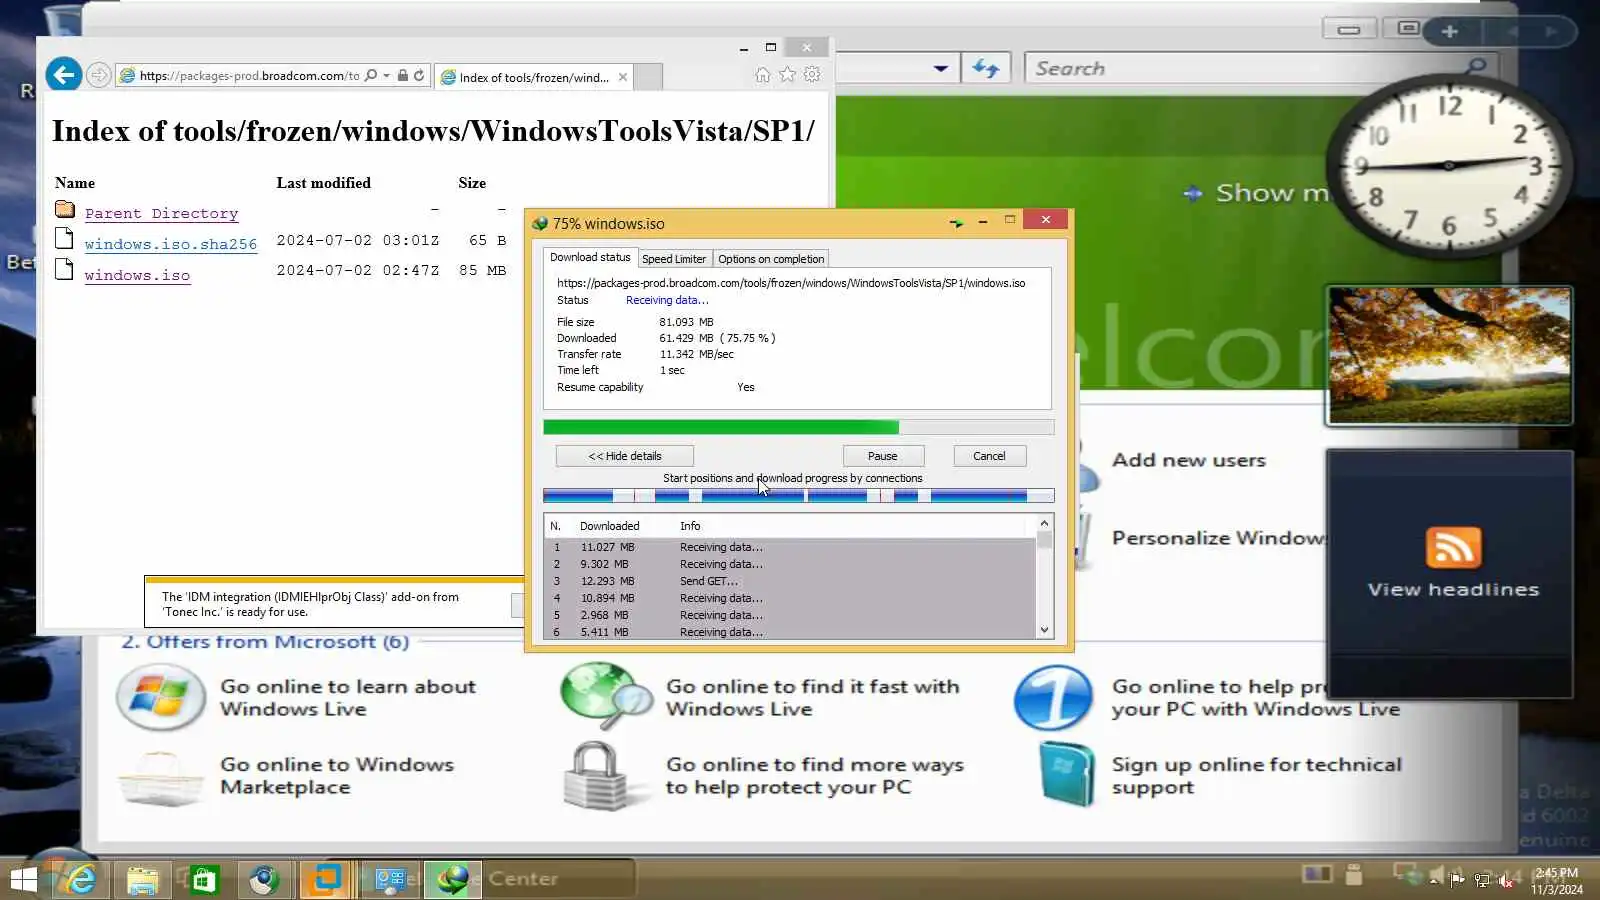Open the Welcome Center address bar dropdown
1600x900 pixels.
[x=941, y=68]
